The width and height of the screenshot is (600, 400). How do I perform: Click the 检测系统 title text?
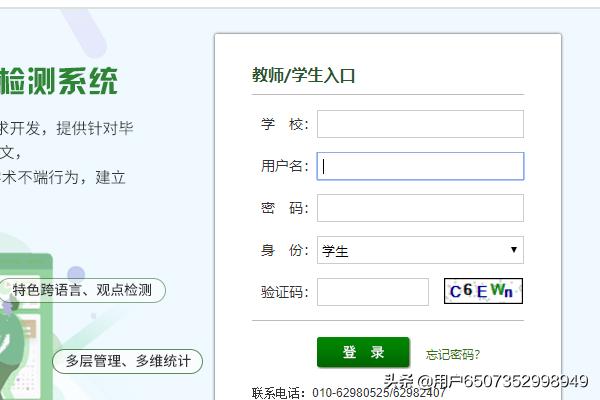[x=59, y=81]
